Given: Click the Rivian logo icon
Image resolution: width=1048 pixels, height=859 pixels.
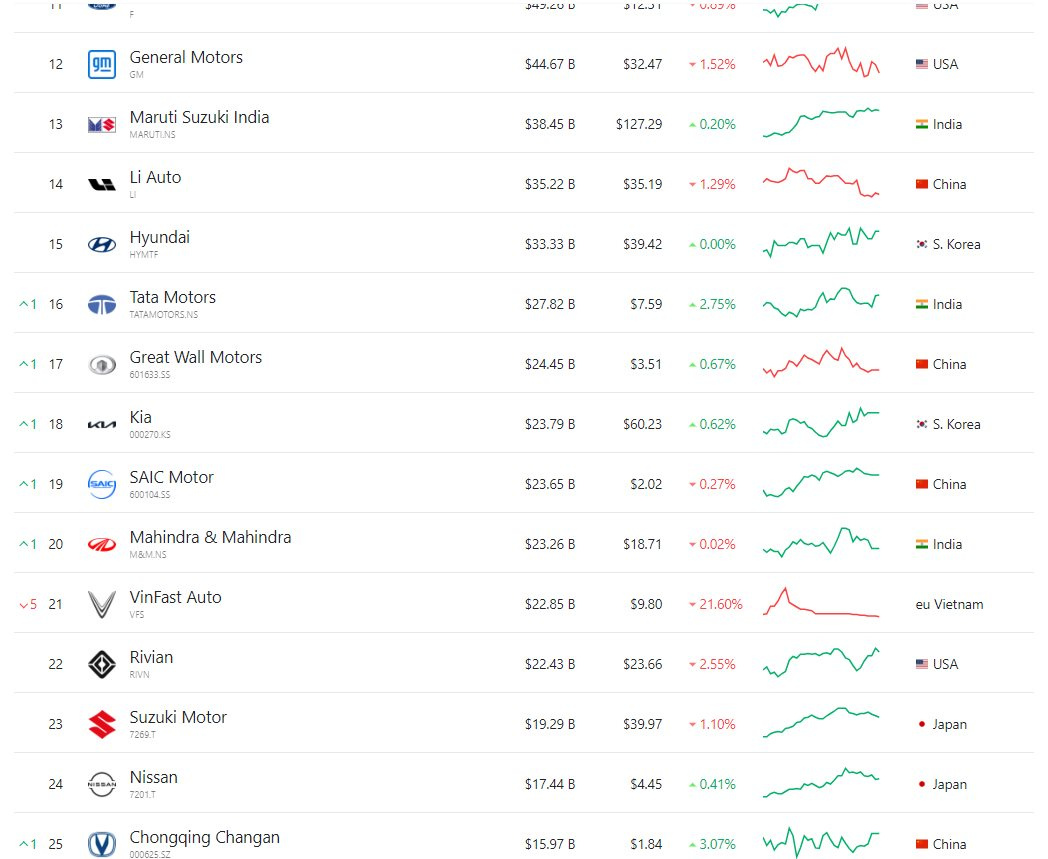Looking at the screenshot, I should (102, 664).
